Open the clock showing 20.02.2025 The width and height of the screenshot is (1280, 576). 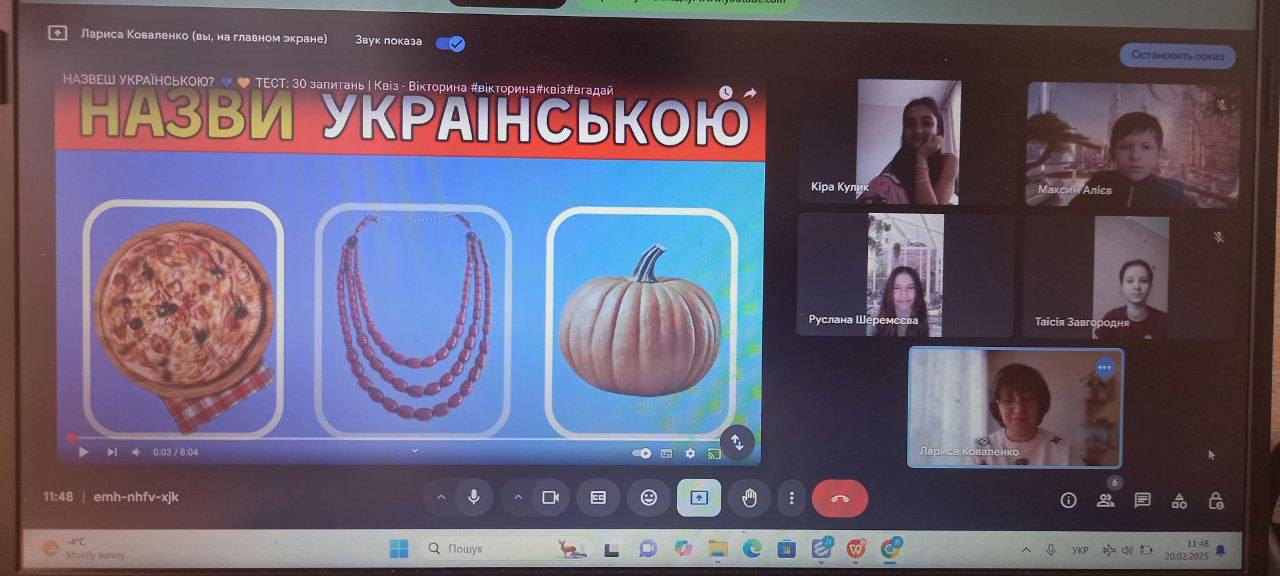click(1186, 549)
